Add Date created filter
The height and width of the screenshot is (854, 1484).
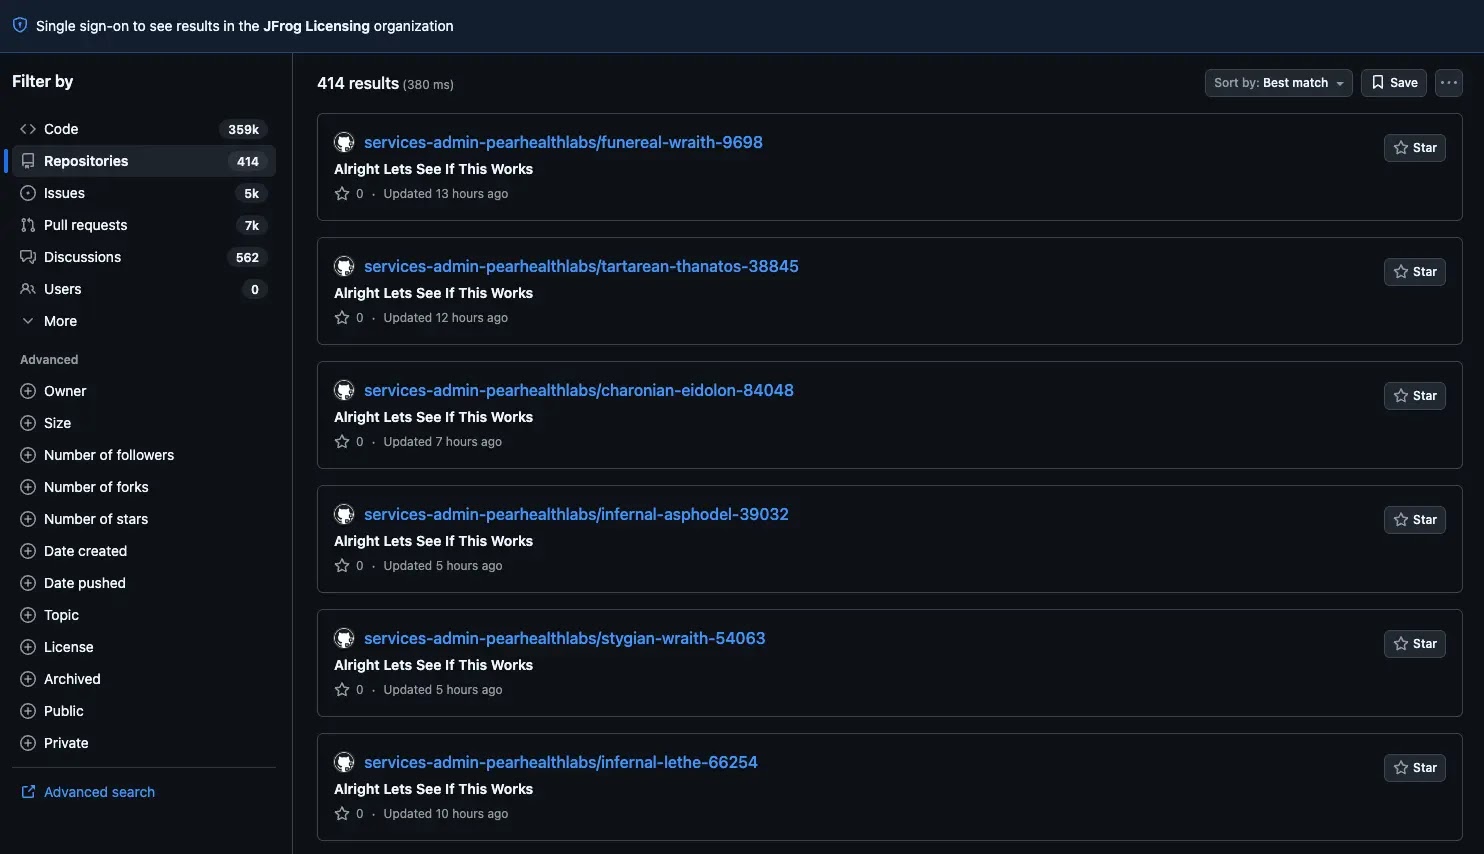[x=143, y=551]
